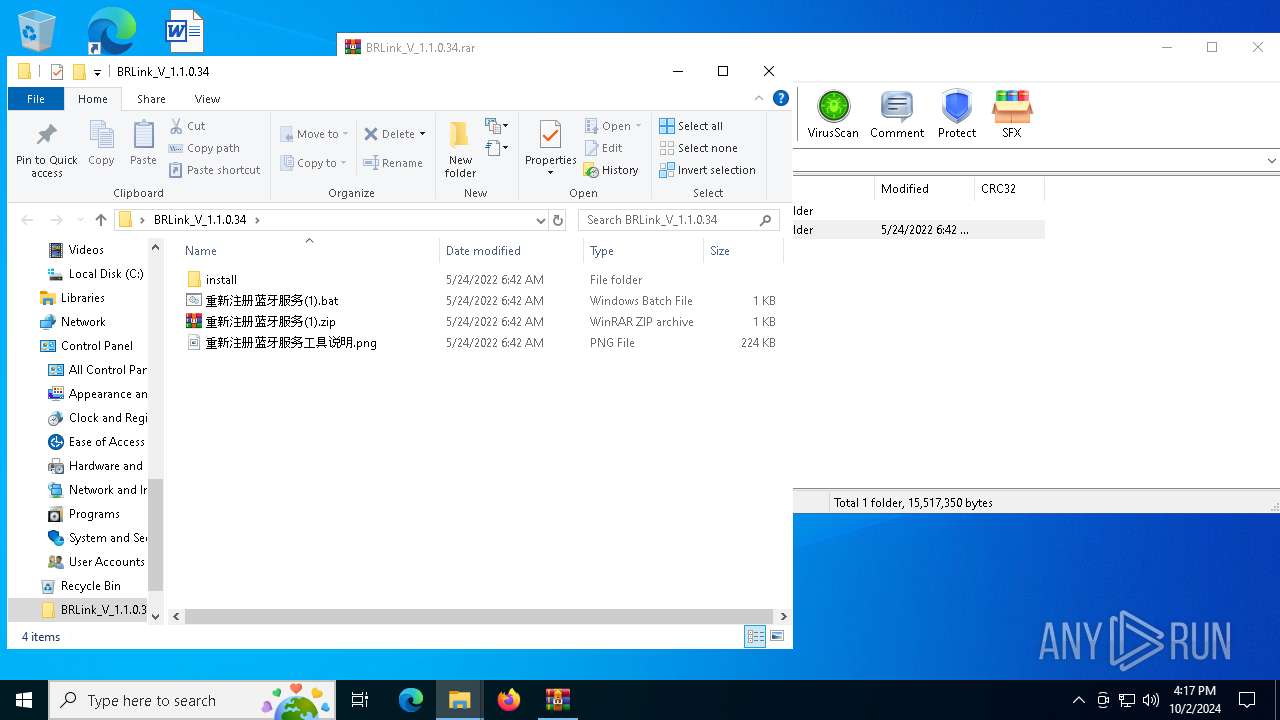Open the New item dropdown icon
The image size is (1280, 720).
point(497,126)
